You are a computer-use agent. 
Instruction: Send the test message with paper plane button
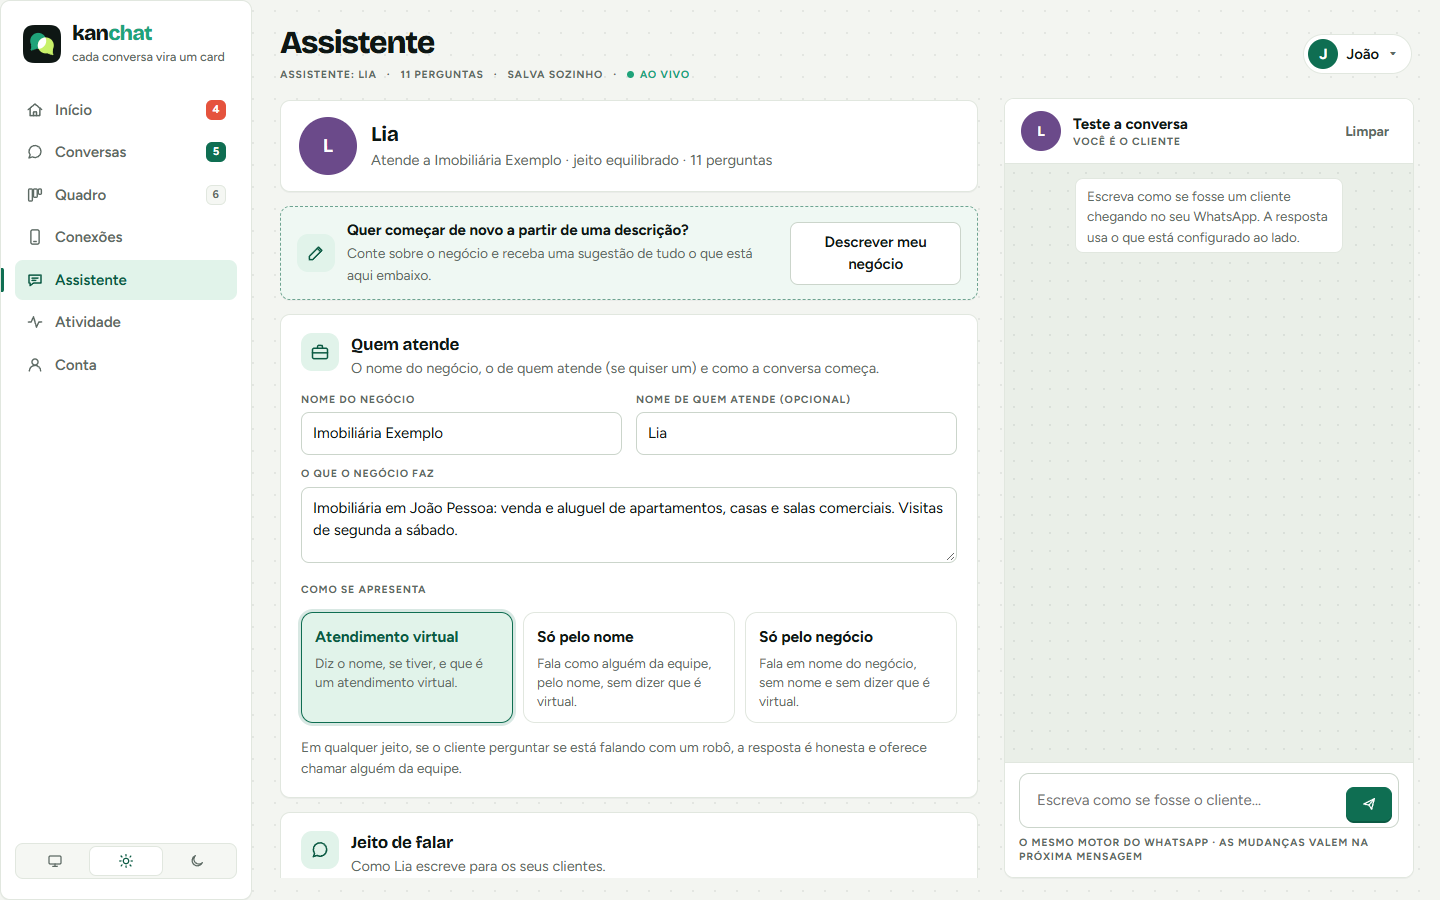click(1369, 803)
